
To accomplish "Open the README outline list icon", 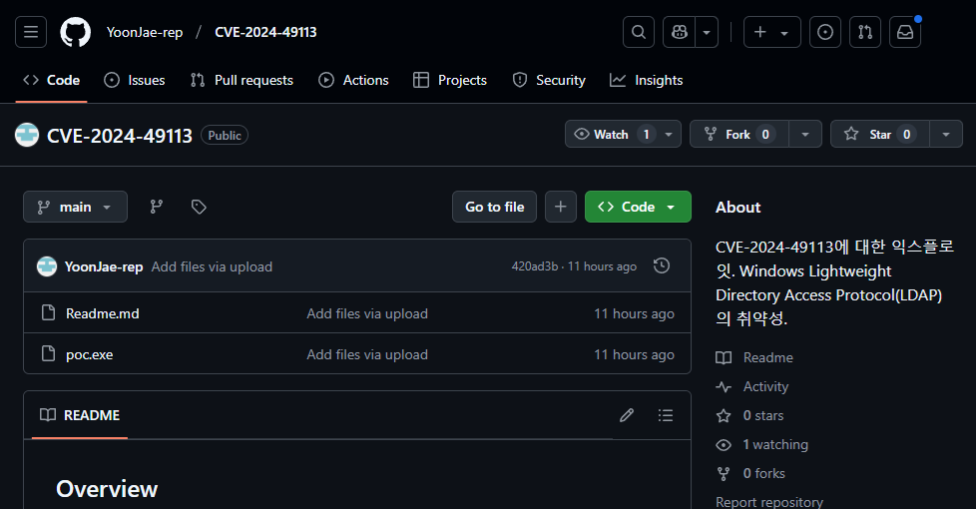I will point(665,415).
